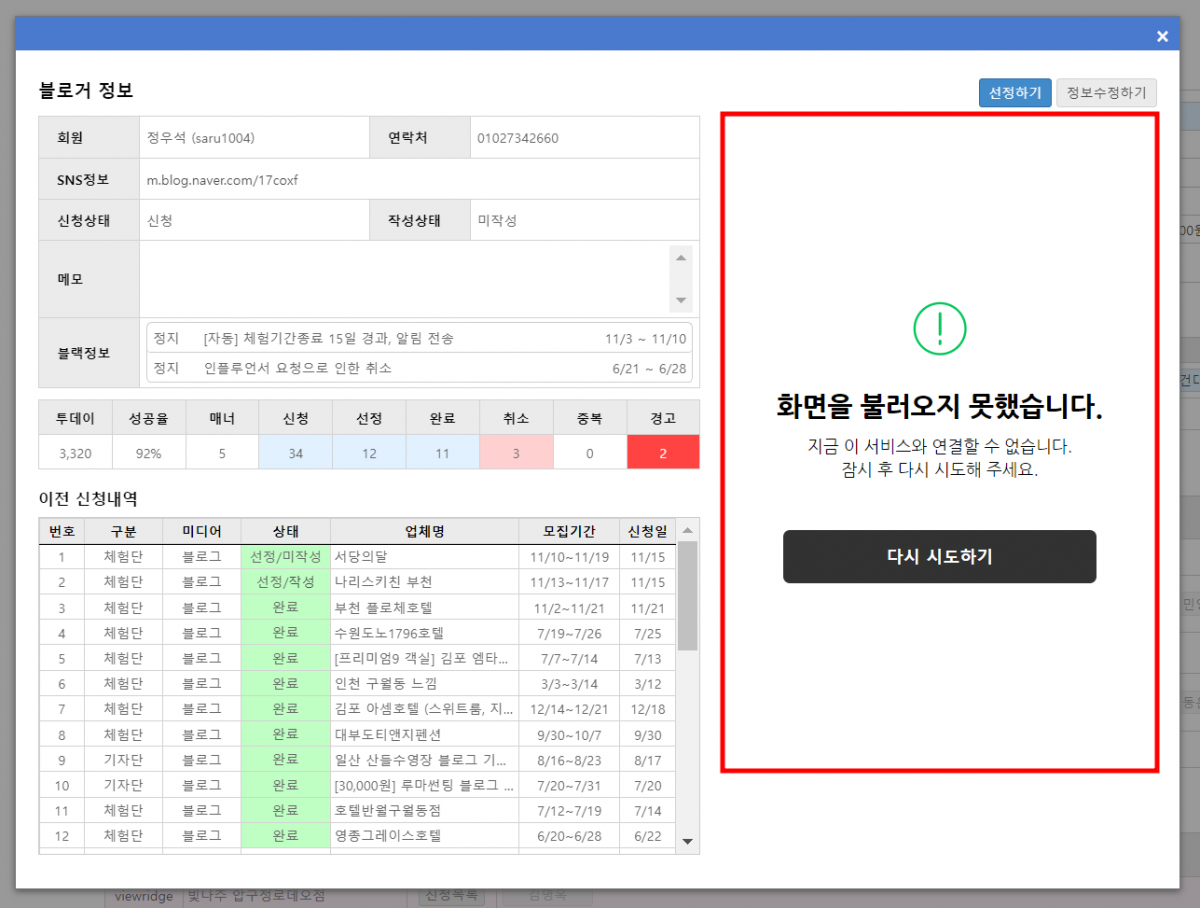Viewport: 1200px width, 908px height.
Task: Open the m.blog.naver.com/17coxf SNS link
Action: (222, 181)
